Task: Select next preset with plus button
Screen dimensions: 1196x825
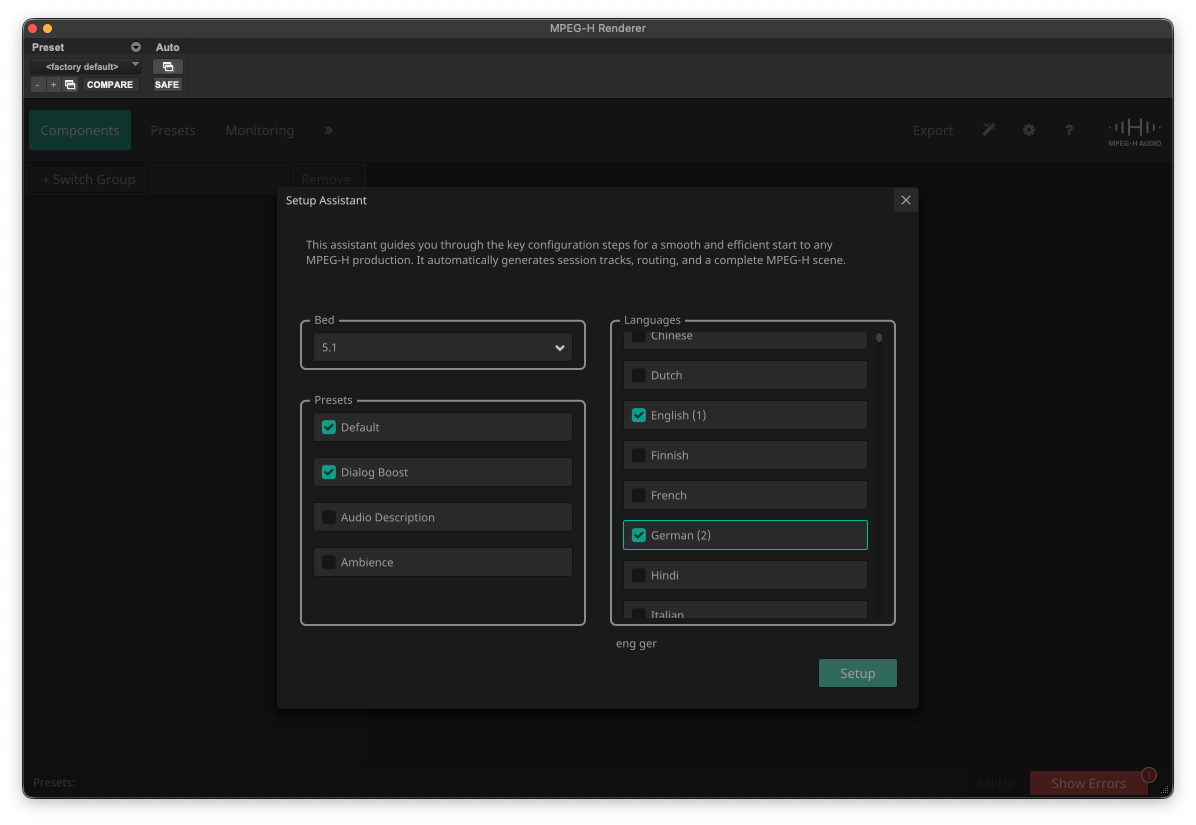Action: [53, 85]
